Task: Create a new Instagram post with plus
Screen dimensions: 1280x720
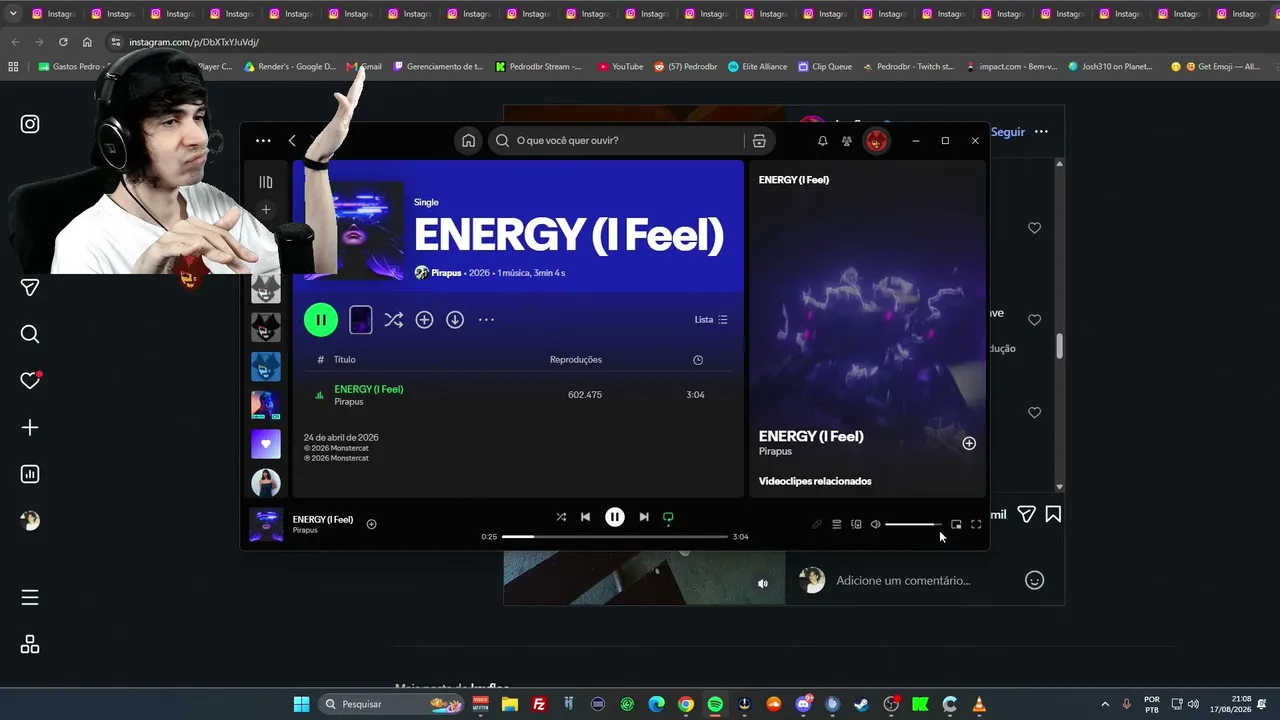Action: [x=30, y=428]
